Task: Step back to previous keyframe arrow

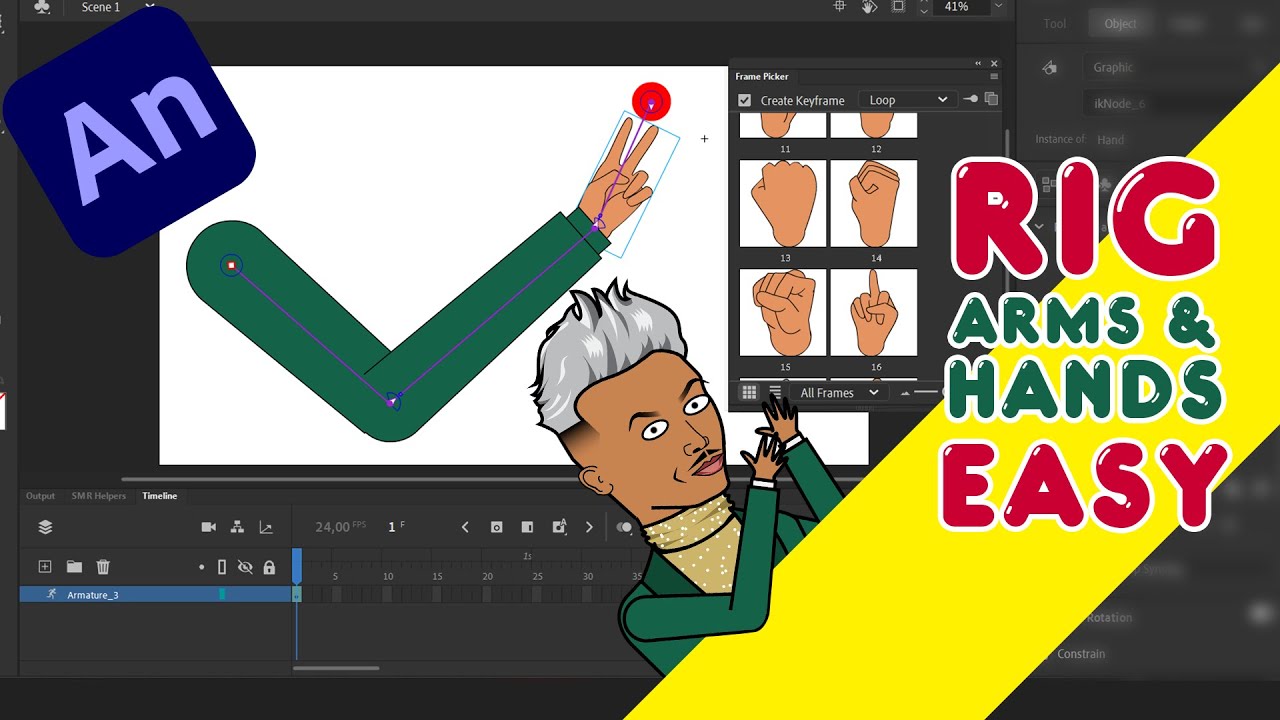Action: pos(465,527)
